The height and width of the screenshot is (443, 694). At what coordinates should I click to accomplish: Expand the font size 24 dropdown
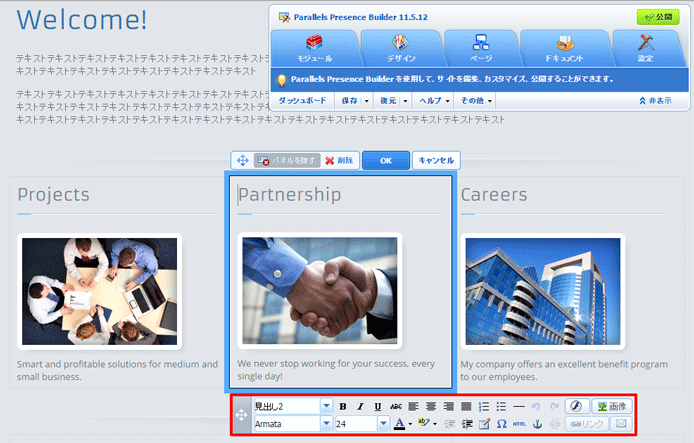(x=383, y=424)
